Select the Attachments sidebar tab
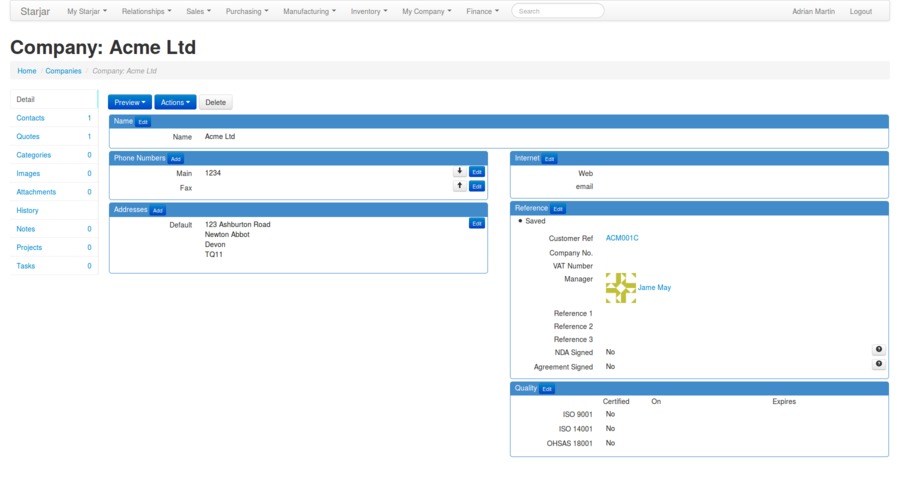Viewport: 900px width, 500px height. click(36, 192)
